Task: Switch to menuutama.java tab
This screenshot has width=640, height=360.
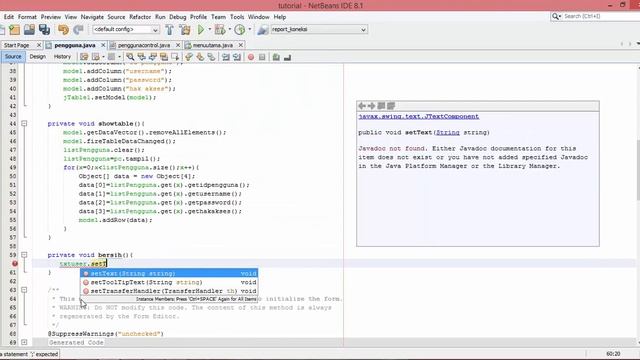Action: click(x=213, y=45)
